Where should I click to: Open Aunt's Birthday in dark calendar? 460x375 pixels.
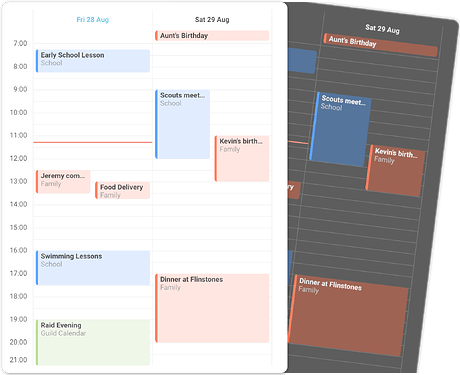pyautogui.click(x=380, y=45)
